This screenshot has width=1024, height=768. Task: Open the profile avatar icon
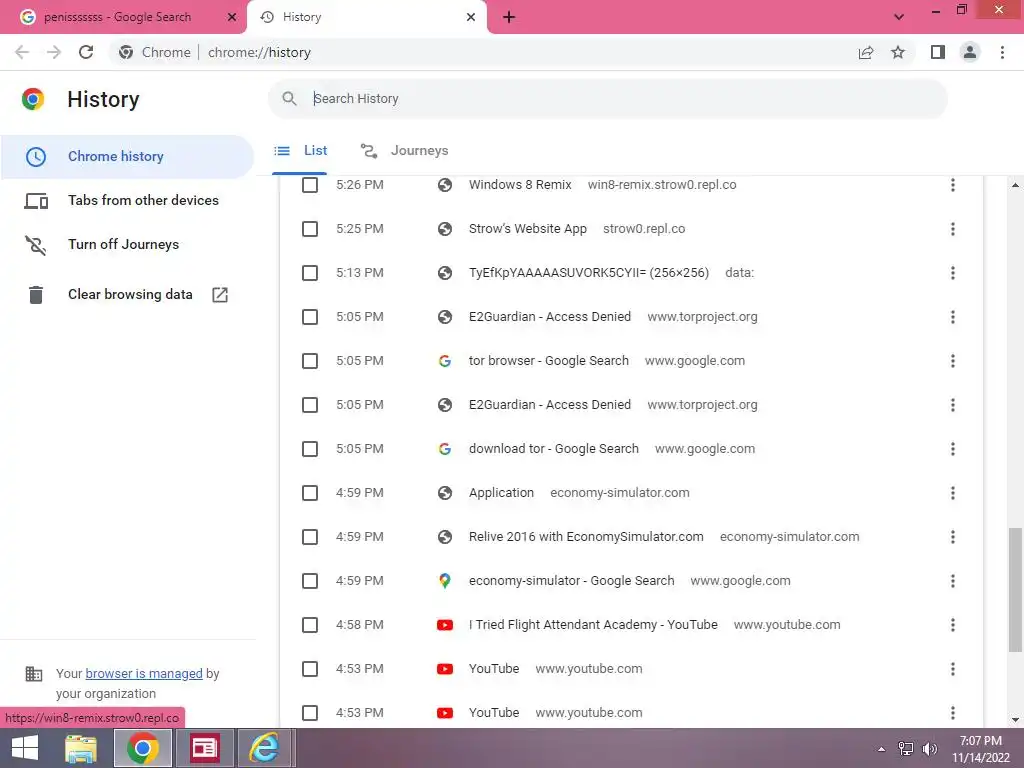[x=970, y=52]
